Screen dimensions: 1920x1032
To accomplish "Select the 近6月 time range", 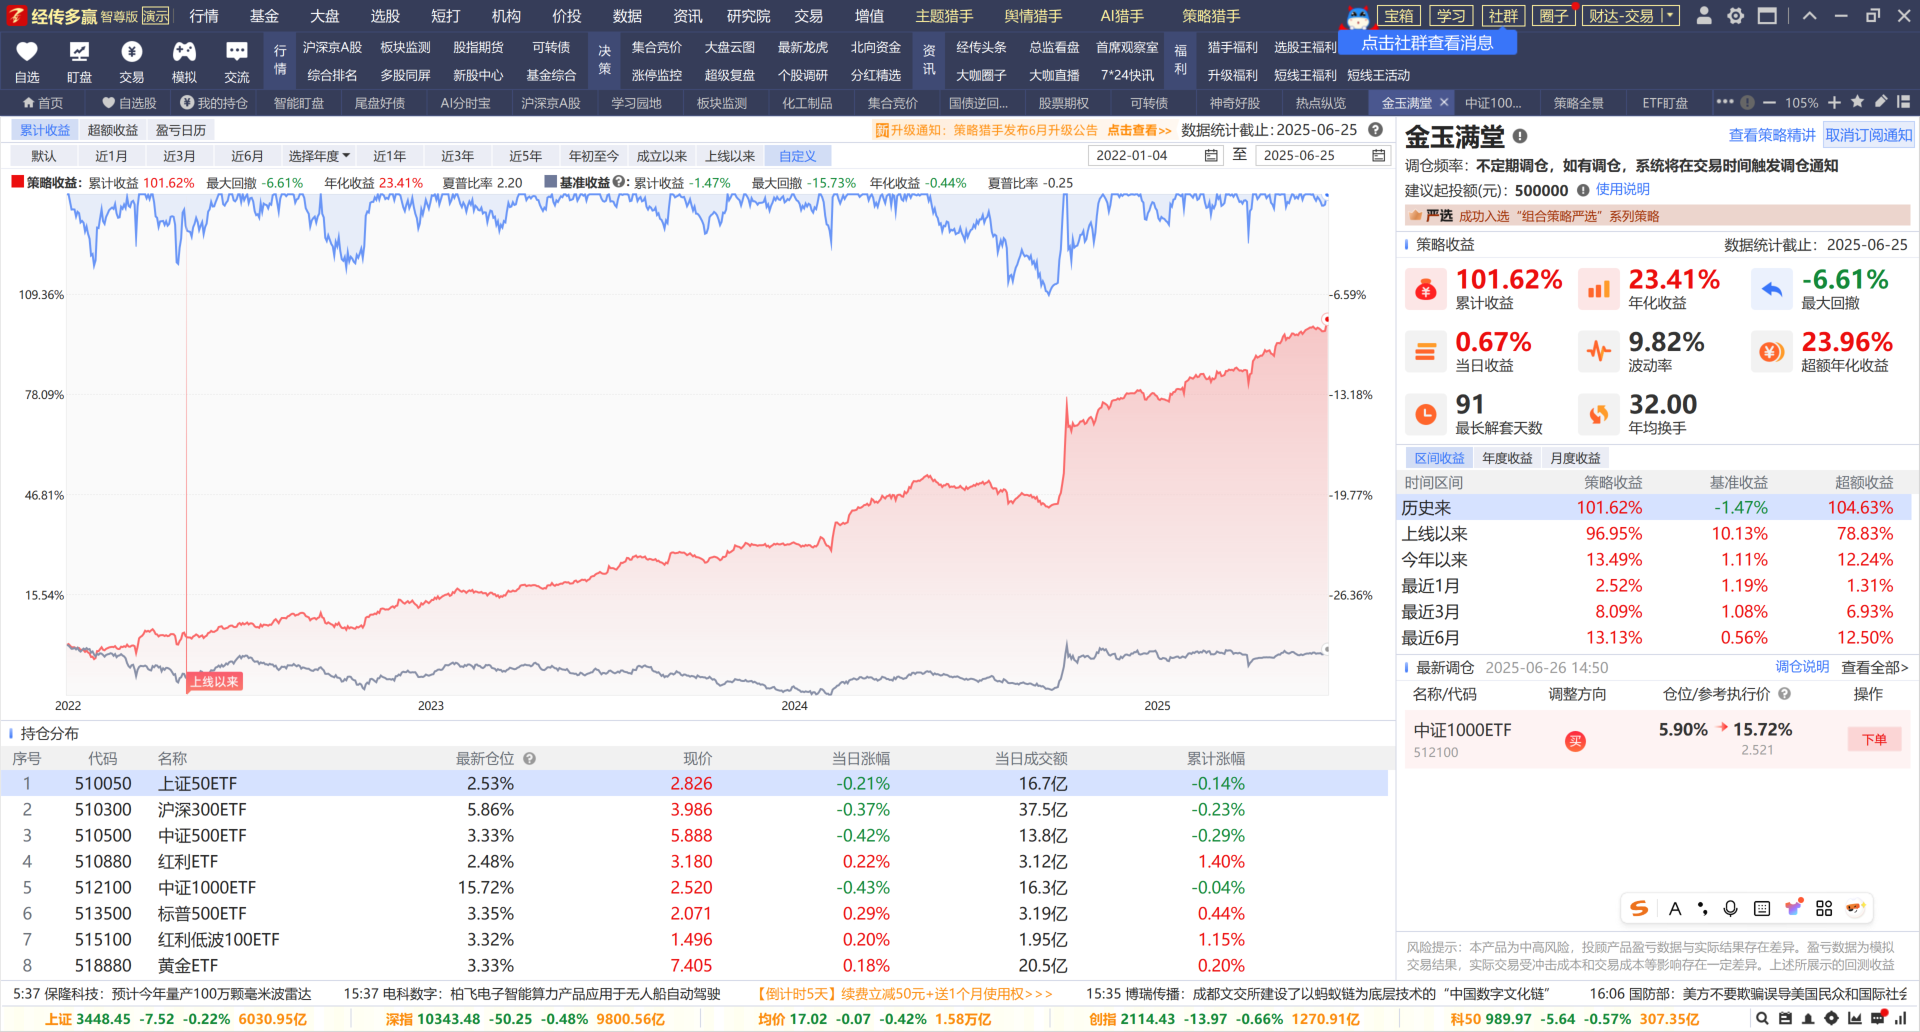I will 247,156.
